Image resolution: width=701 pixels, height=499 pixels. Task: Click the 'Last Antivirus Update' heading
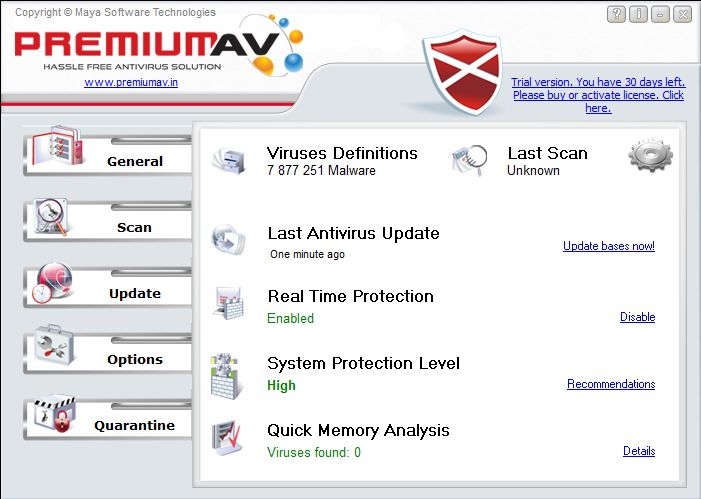coord(354,233)
